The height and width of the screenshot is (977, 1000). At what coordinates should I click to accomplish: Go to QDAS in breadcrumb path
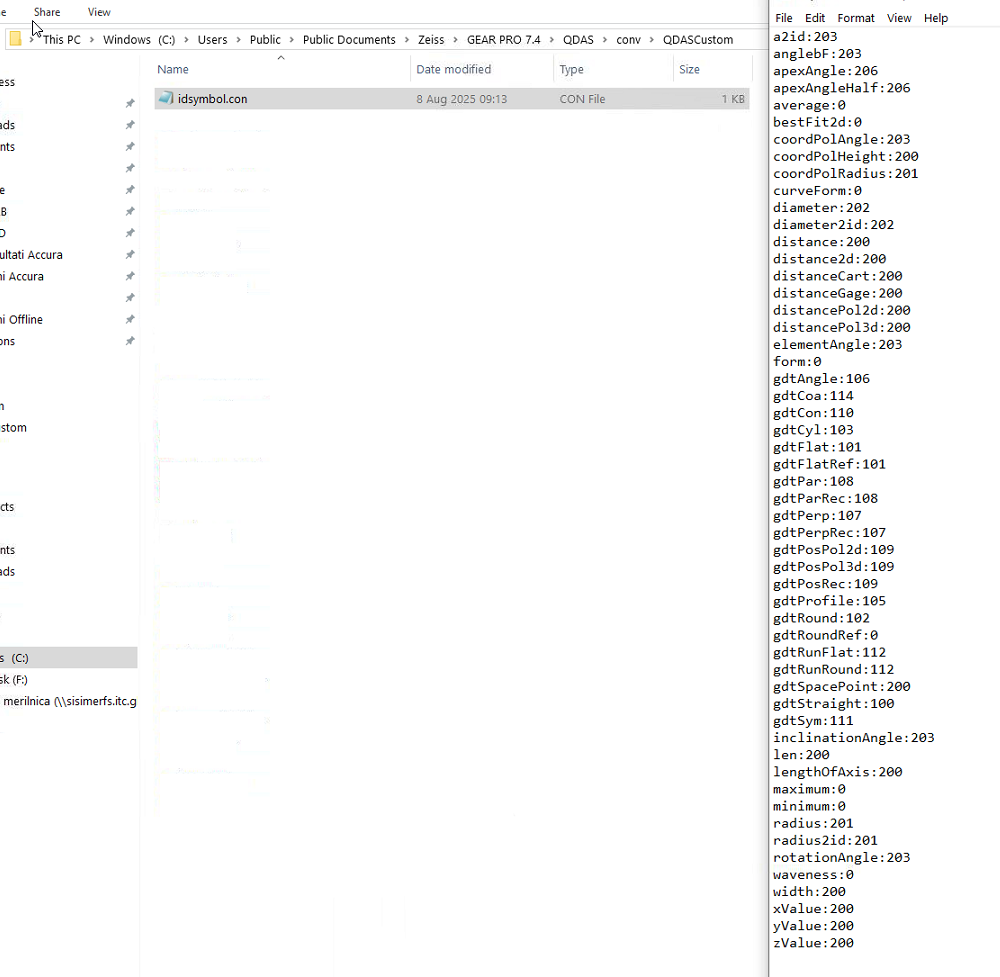[578, 40]
